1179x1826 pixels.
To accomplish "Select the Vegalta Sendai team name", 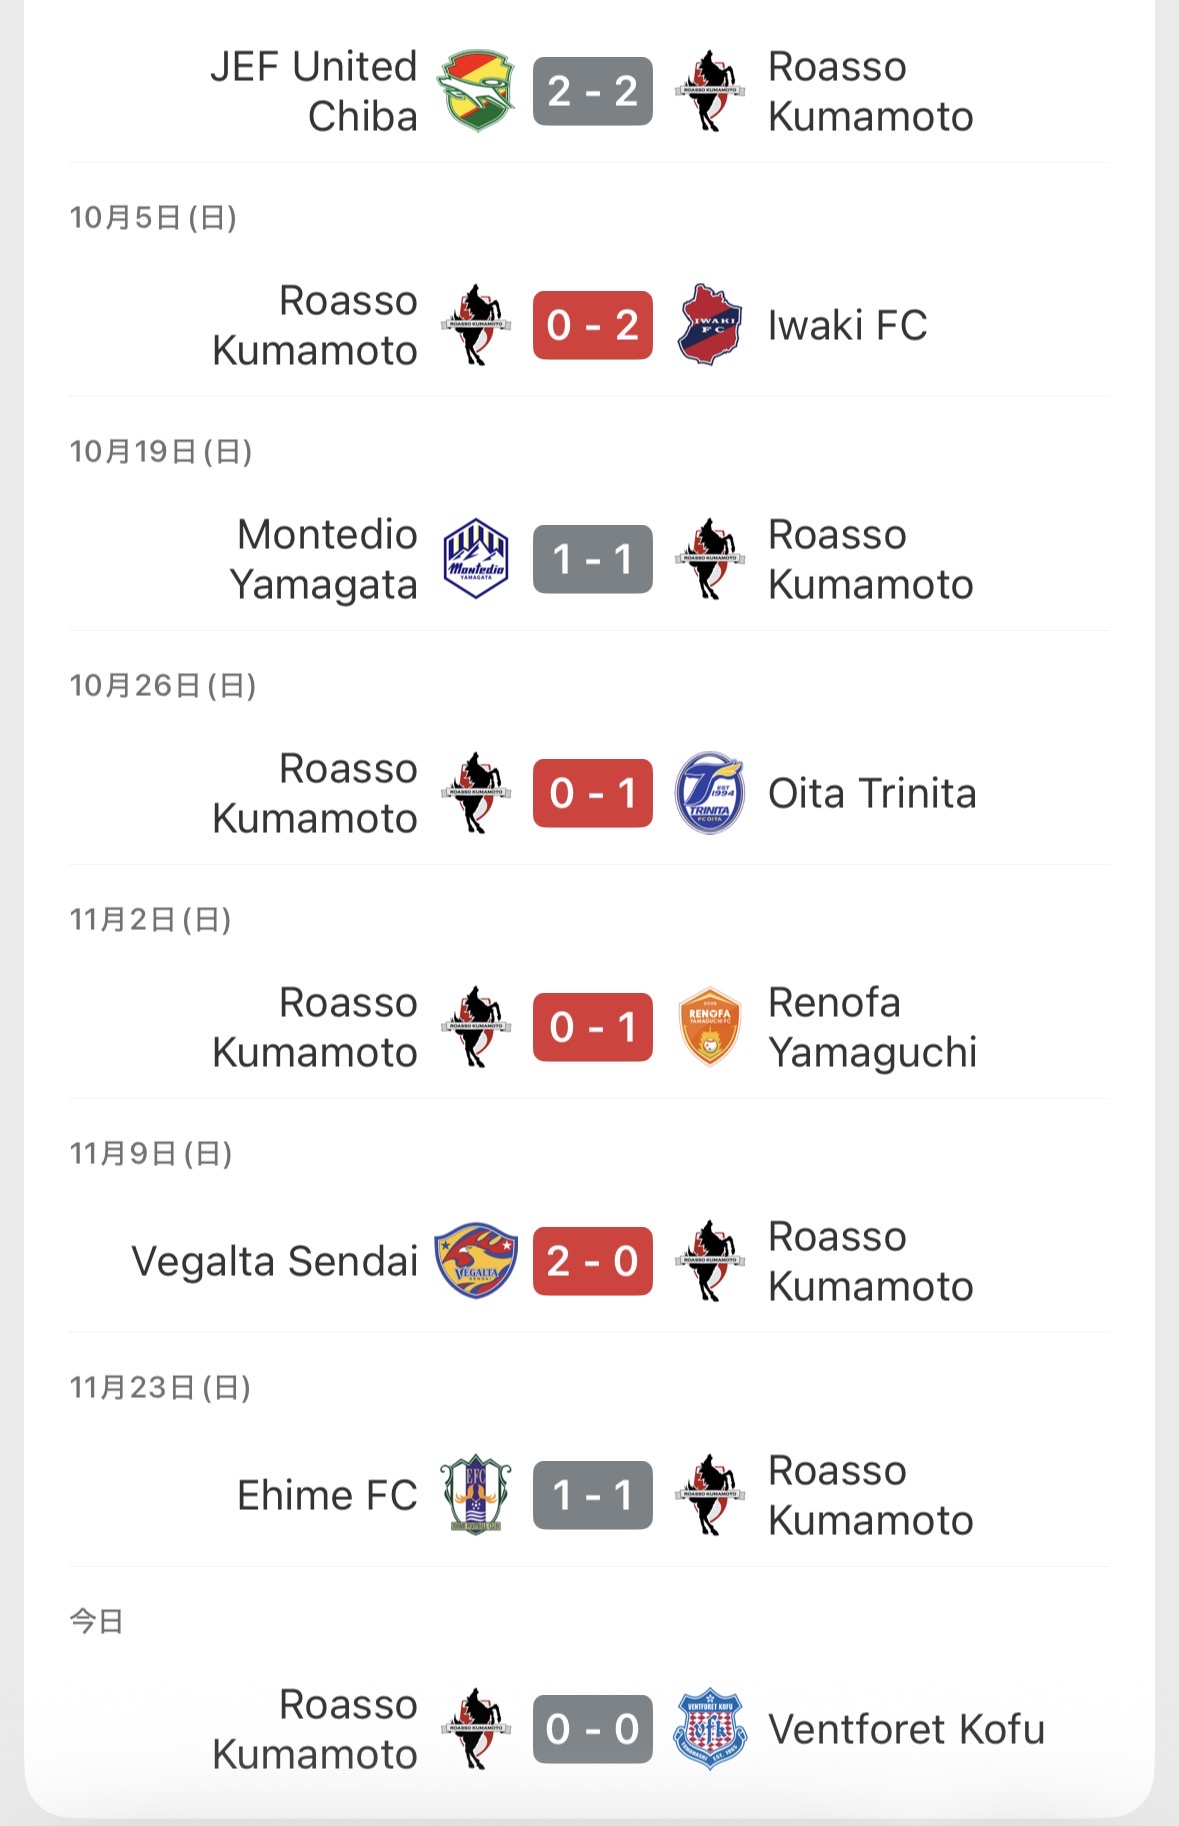I will pos(275,1261).
